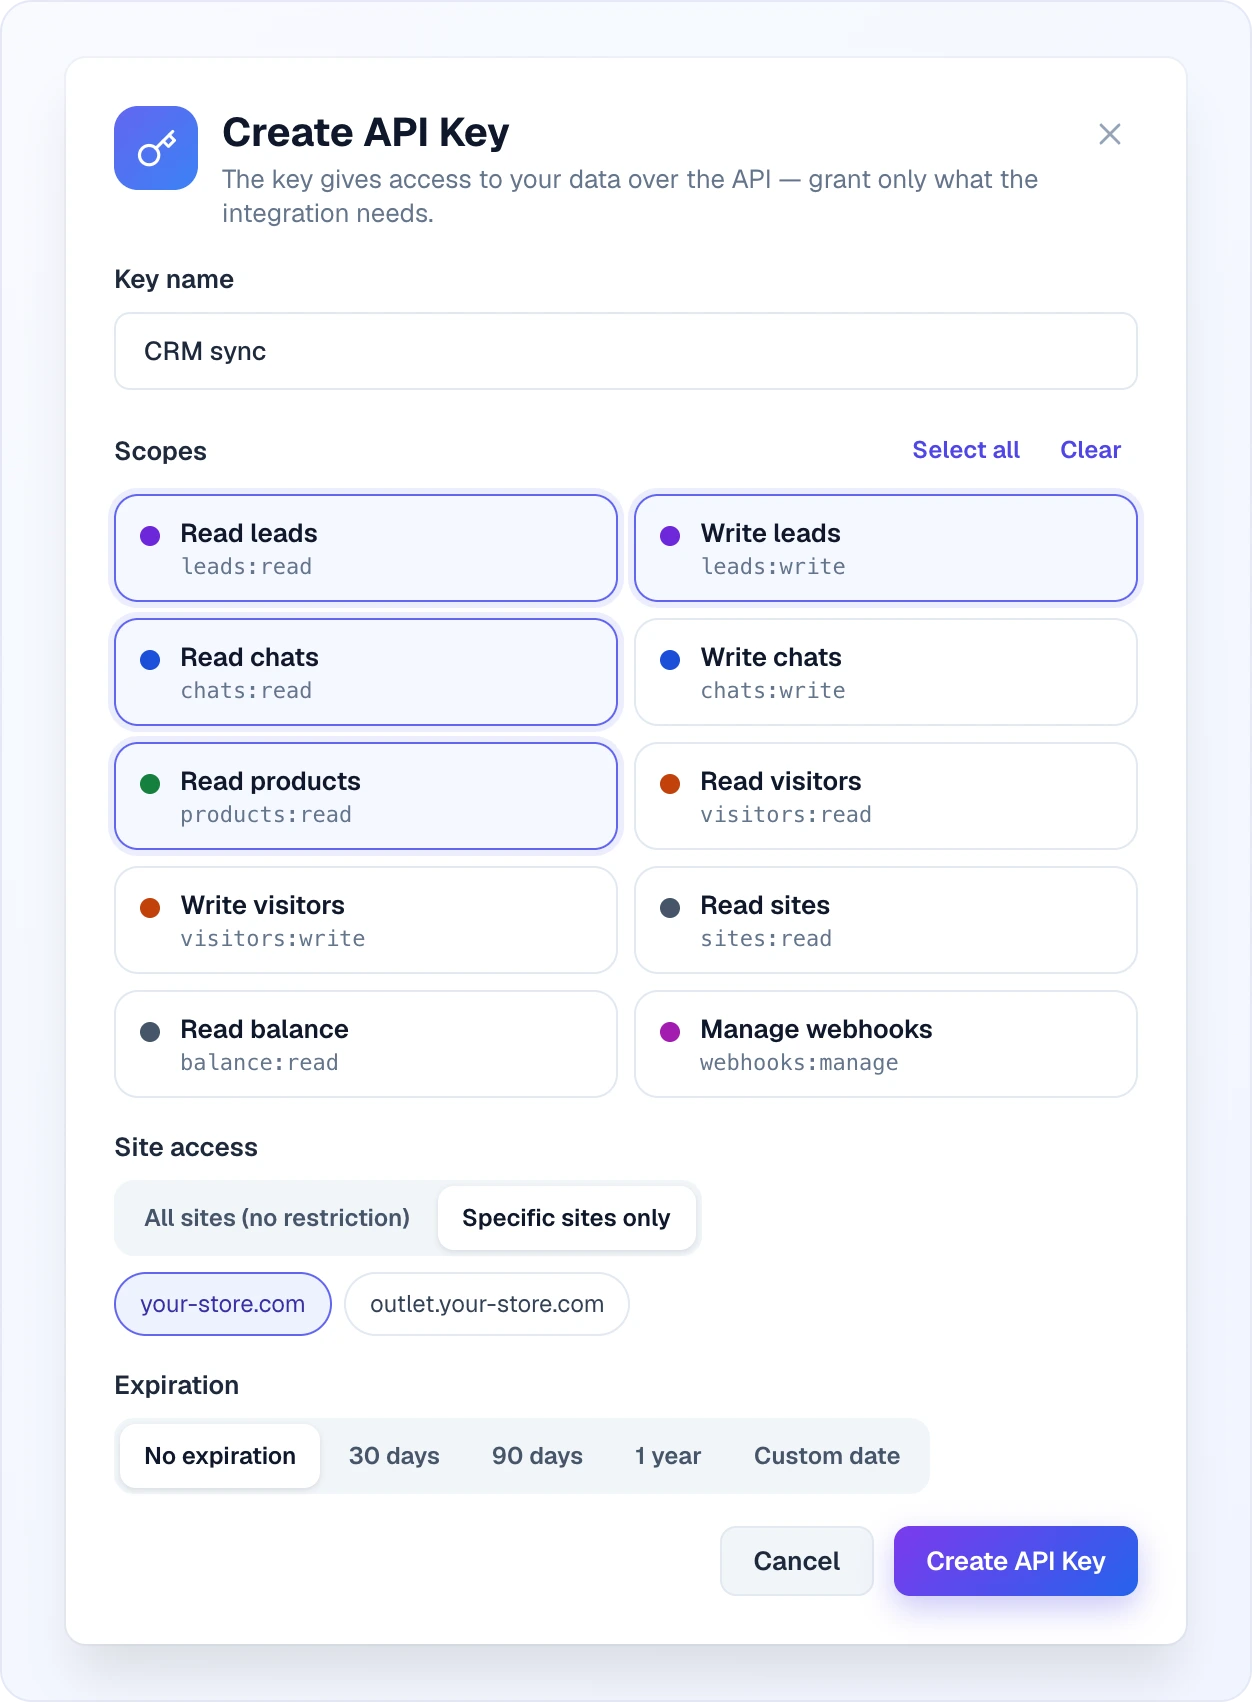Toggle the Write leads scope
Image resolution: width=1252 pixels, height=1702 pixels.
coord(886,548)
